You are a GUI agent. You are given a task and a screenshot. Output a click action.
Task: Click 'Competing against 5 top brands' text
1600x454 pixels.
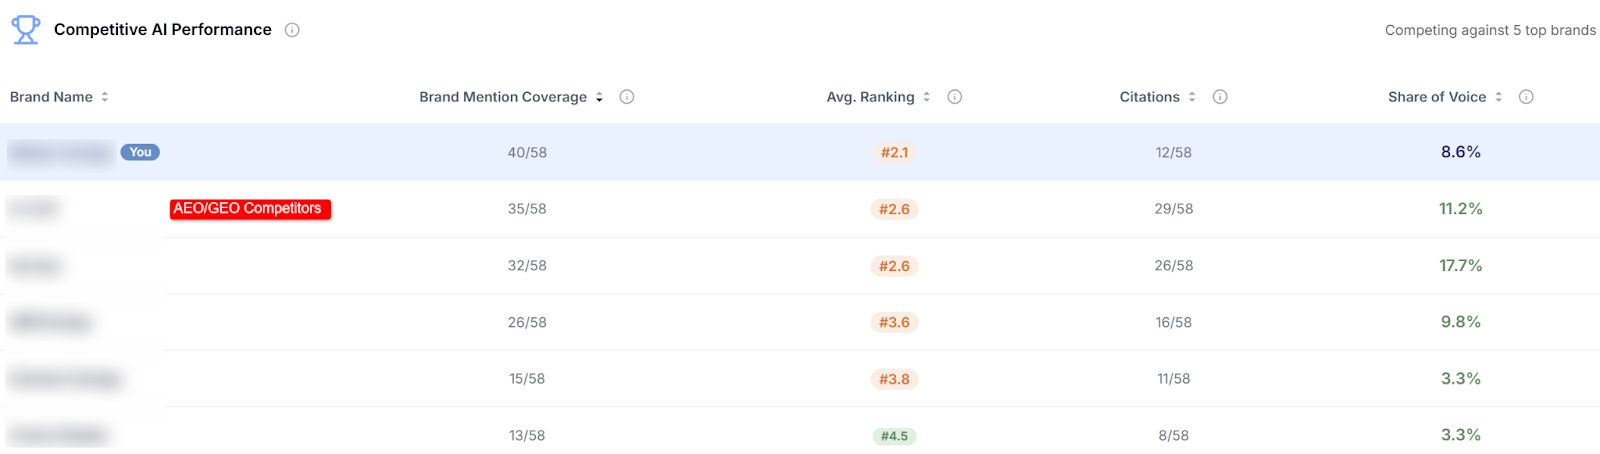coord(1490,30)
